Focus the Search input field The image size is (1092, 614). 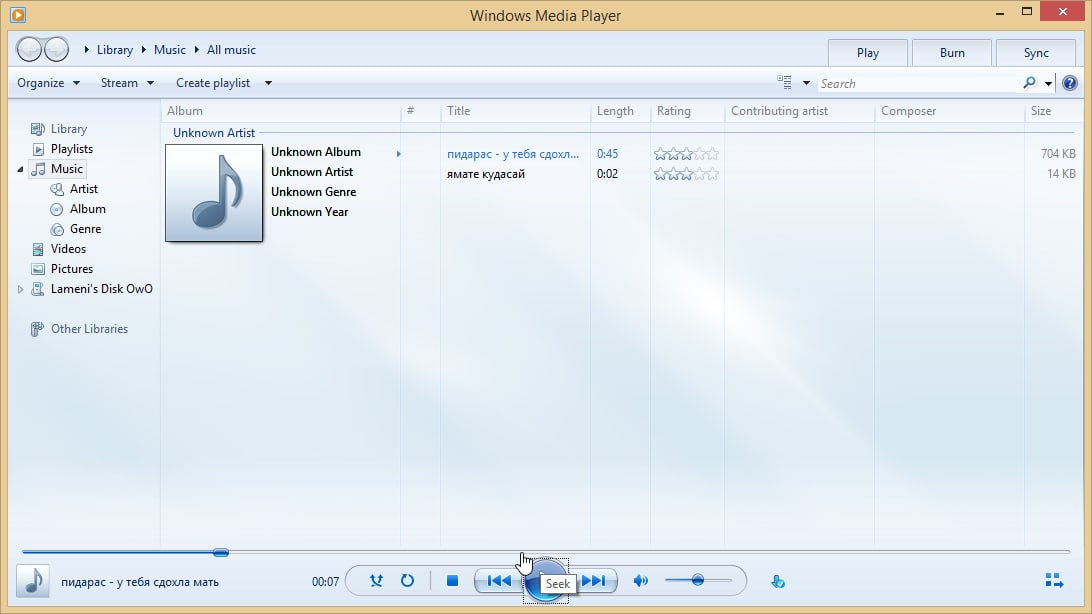pos(918,84)
